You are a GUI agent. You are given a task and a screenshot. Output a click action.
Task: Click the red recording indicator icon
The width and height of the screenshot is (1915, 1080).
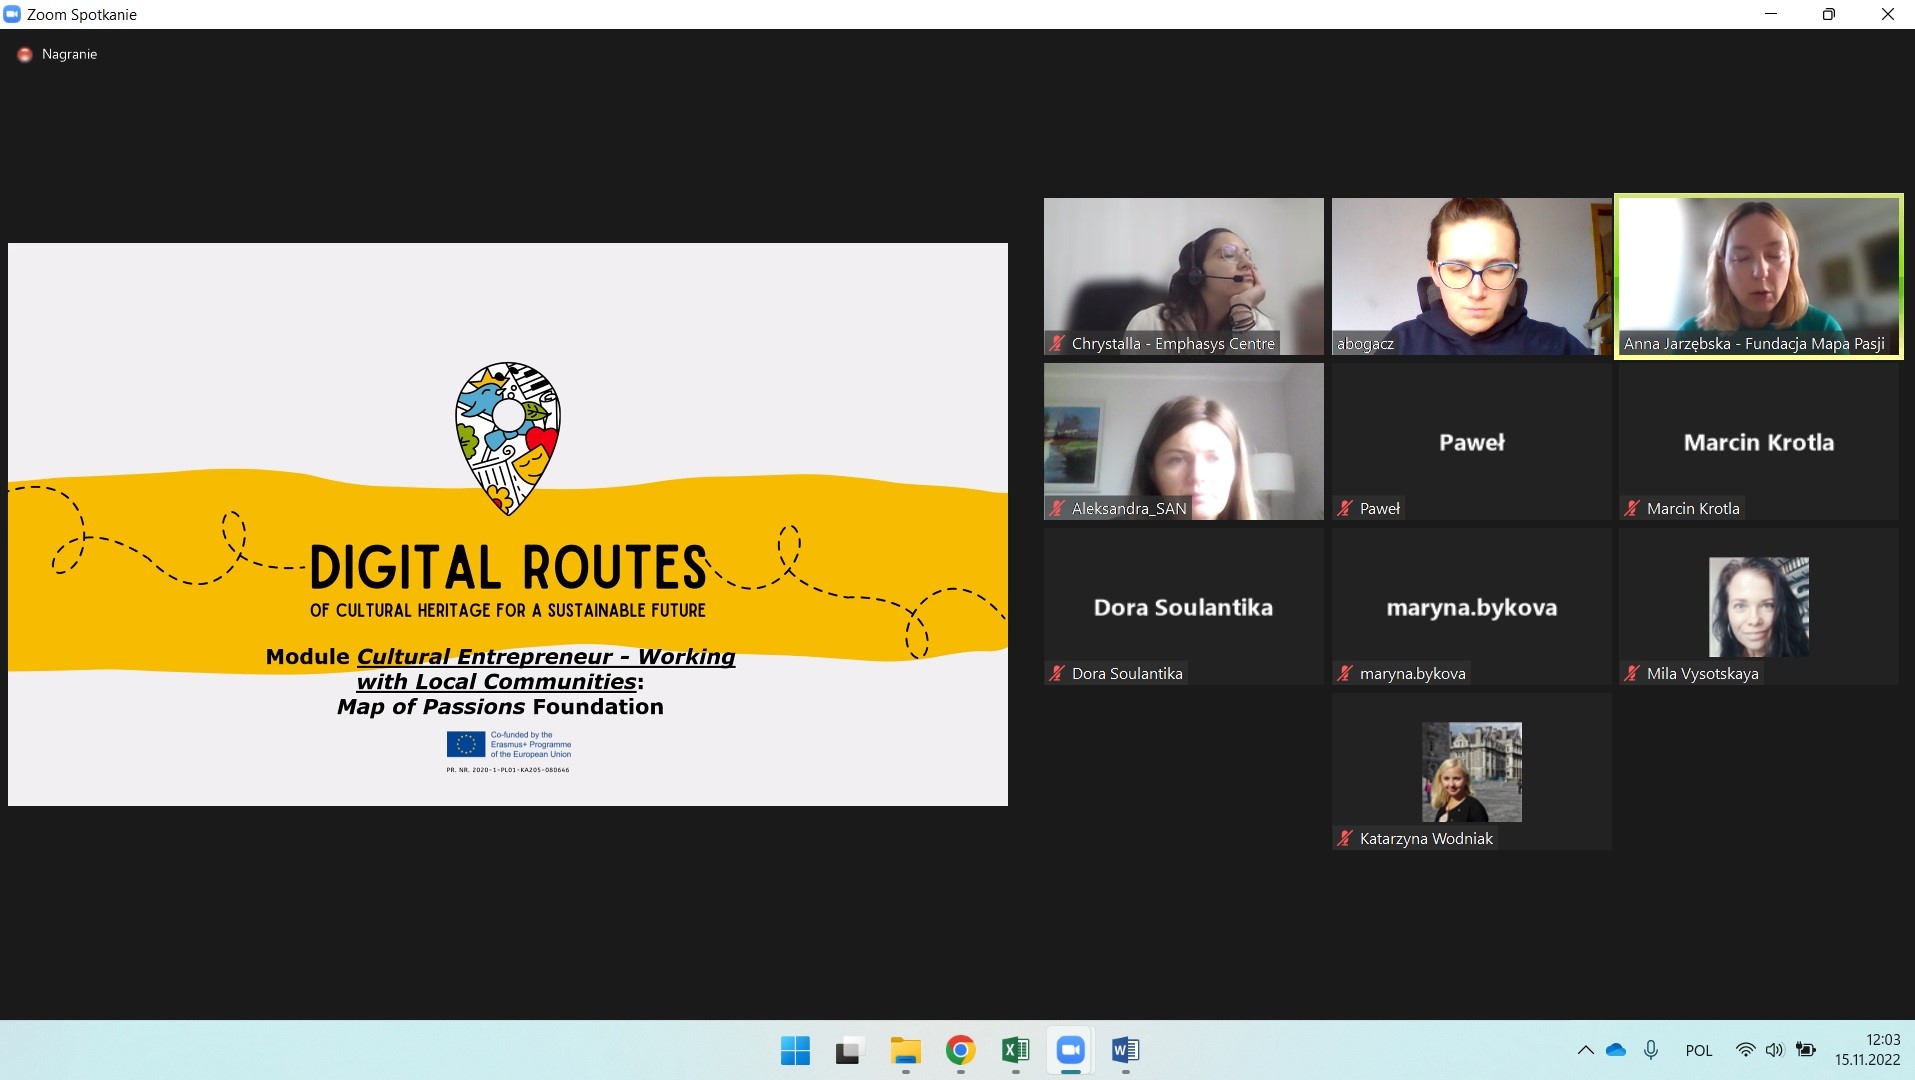tap(25, 55)
